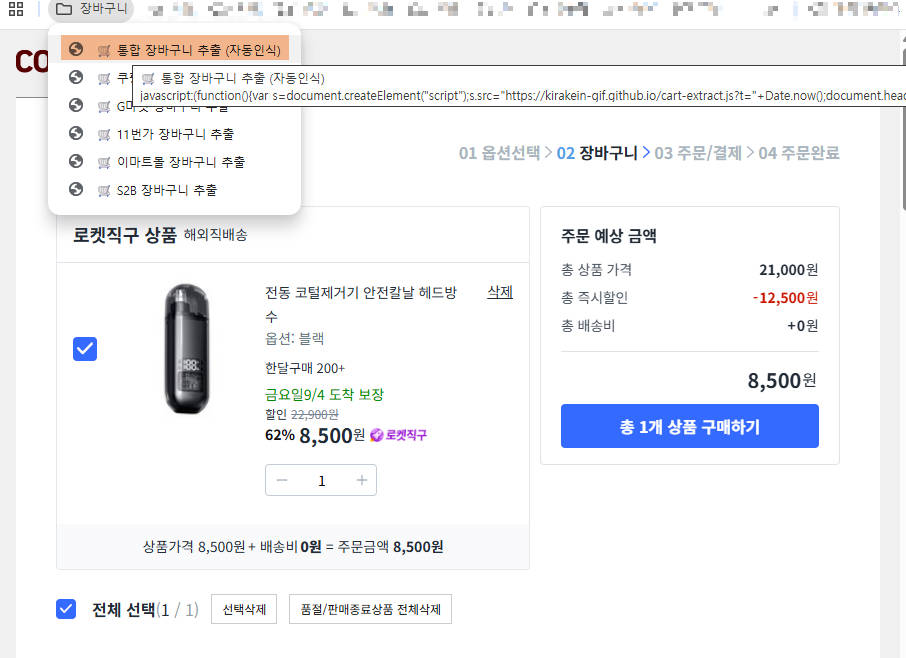Image resolution: width=906 pixels, height=658 pixels.
Task: Increase quantity with plus button
Action: point(362,480)
